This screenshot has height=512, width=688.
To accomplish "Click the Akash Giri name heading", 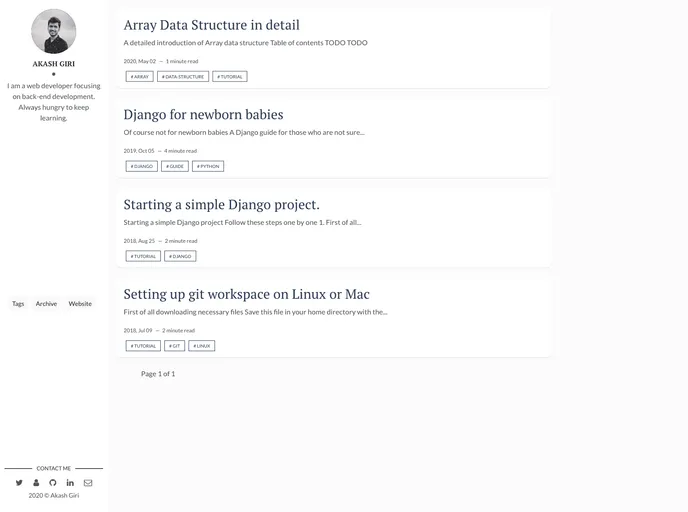I will click(x=53, y=63).
